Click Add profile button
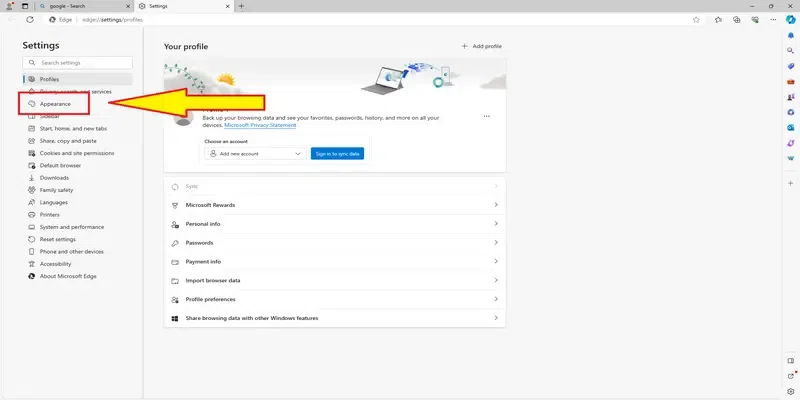 pos(482,46)
